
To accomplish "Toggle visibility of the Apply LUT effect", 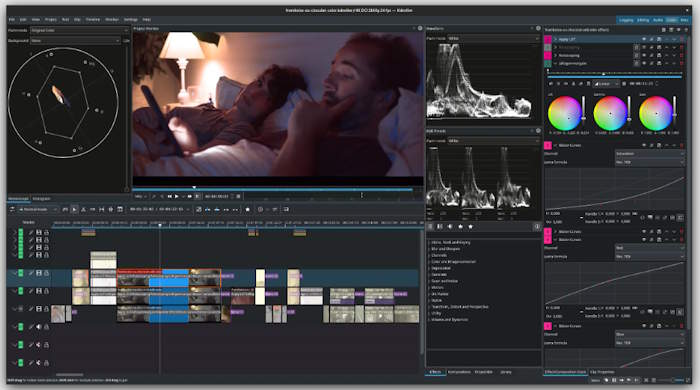I will [644, 39].
